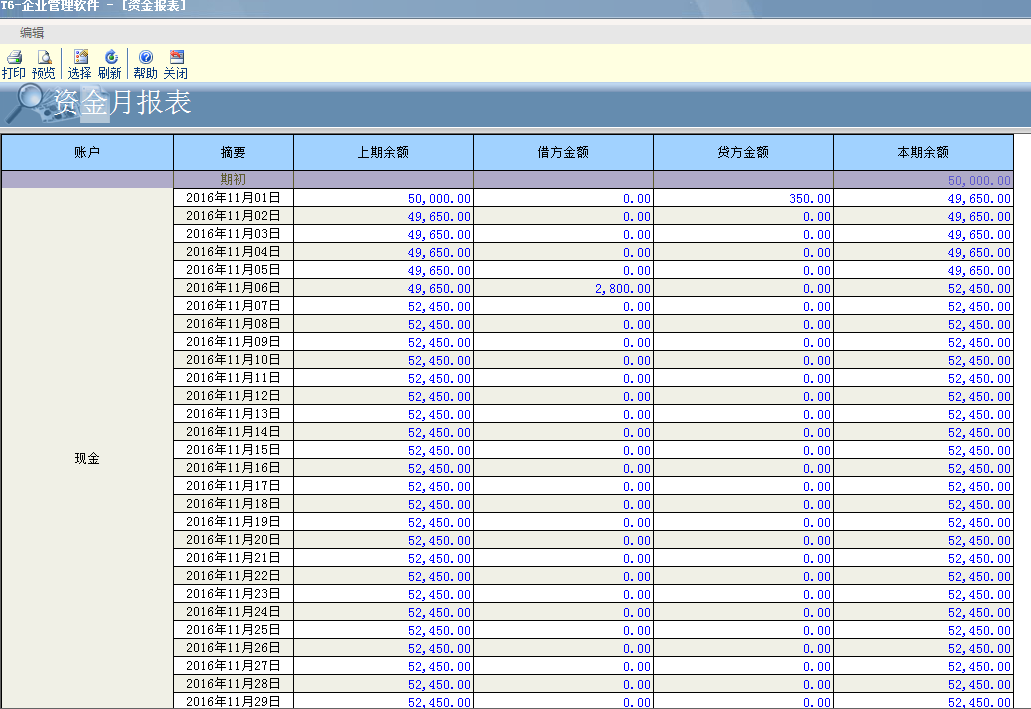Click the 本期余额 column header
The width and height of the screenshot is (1031, 709).
coord(923,153)
